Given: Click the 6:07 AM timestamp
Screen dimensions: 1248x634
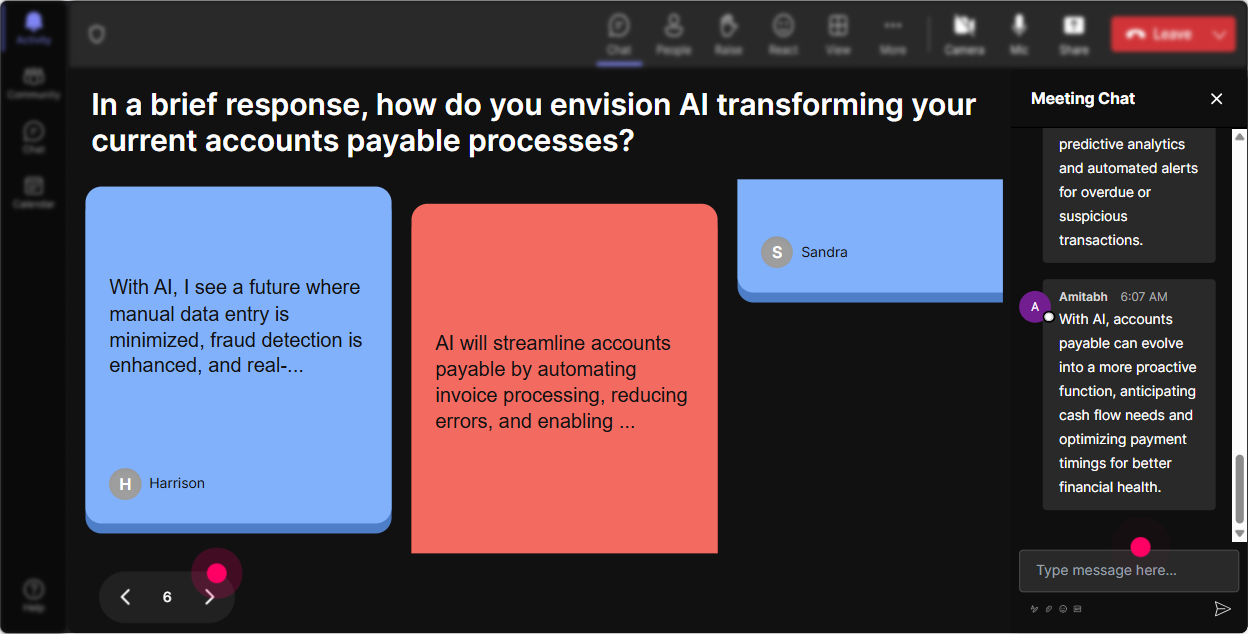Looking at the screenshot, I should (1144, 297).
